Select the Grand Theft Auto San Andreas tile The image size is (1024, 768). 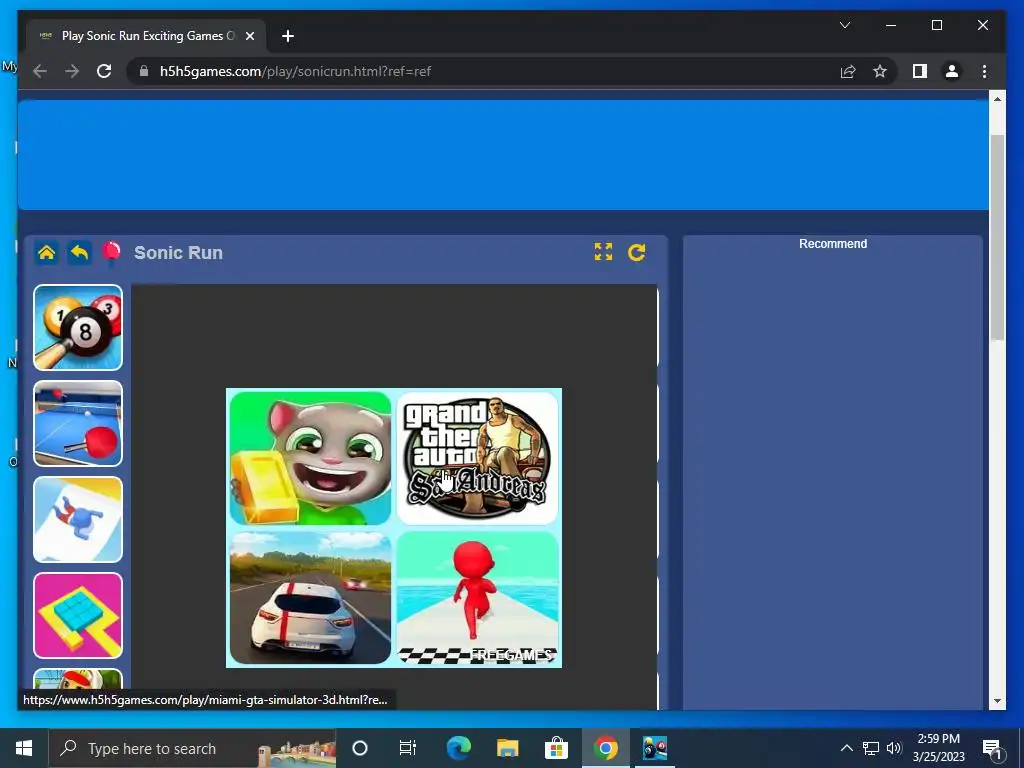coord(477,458)
